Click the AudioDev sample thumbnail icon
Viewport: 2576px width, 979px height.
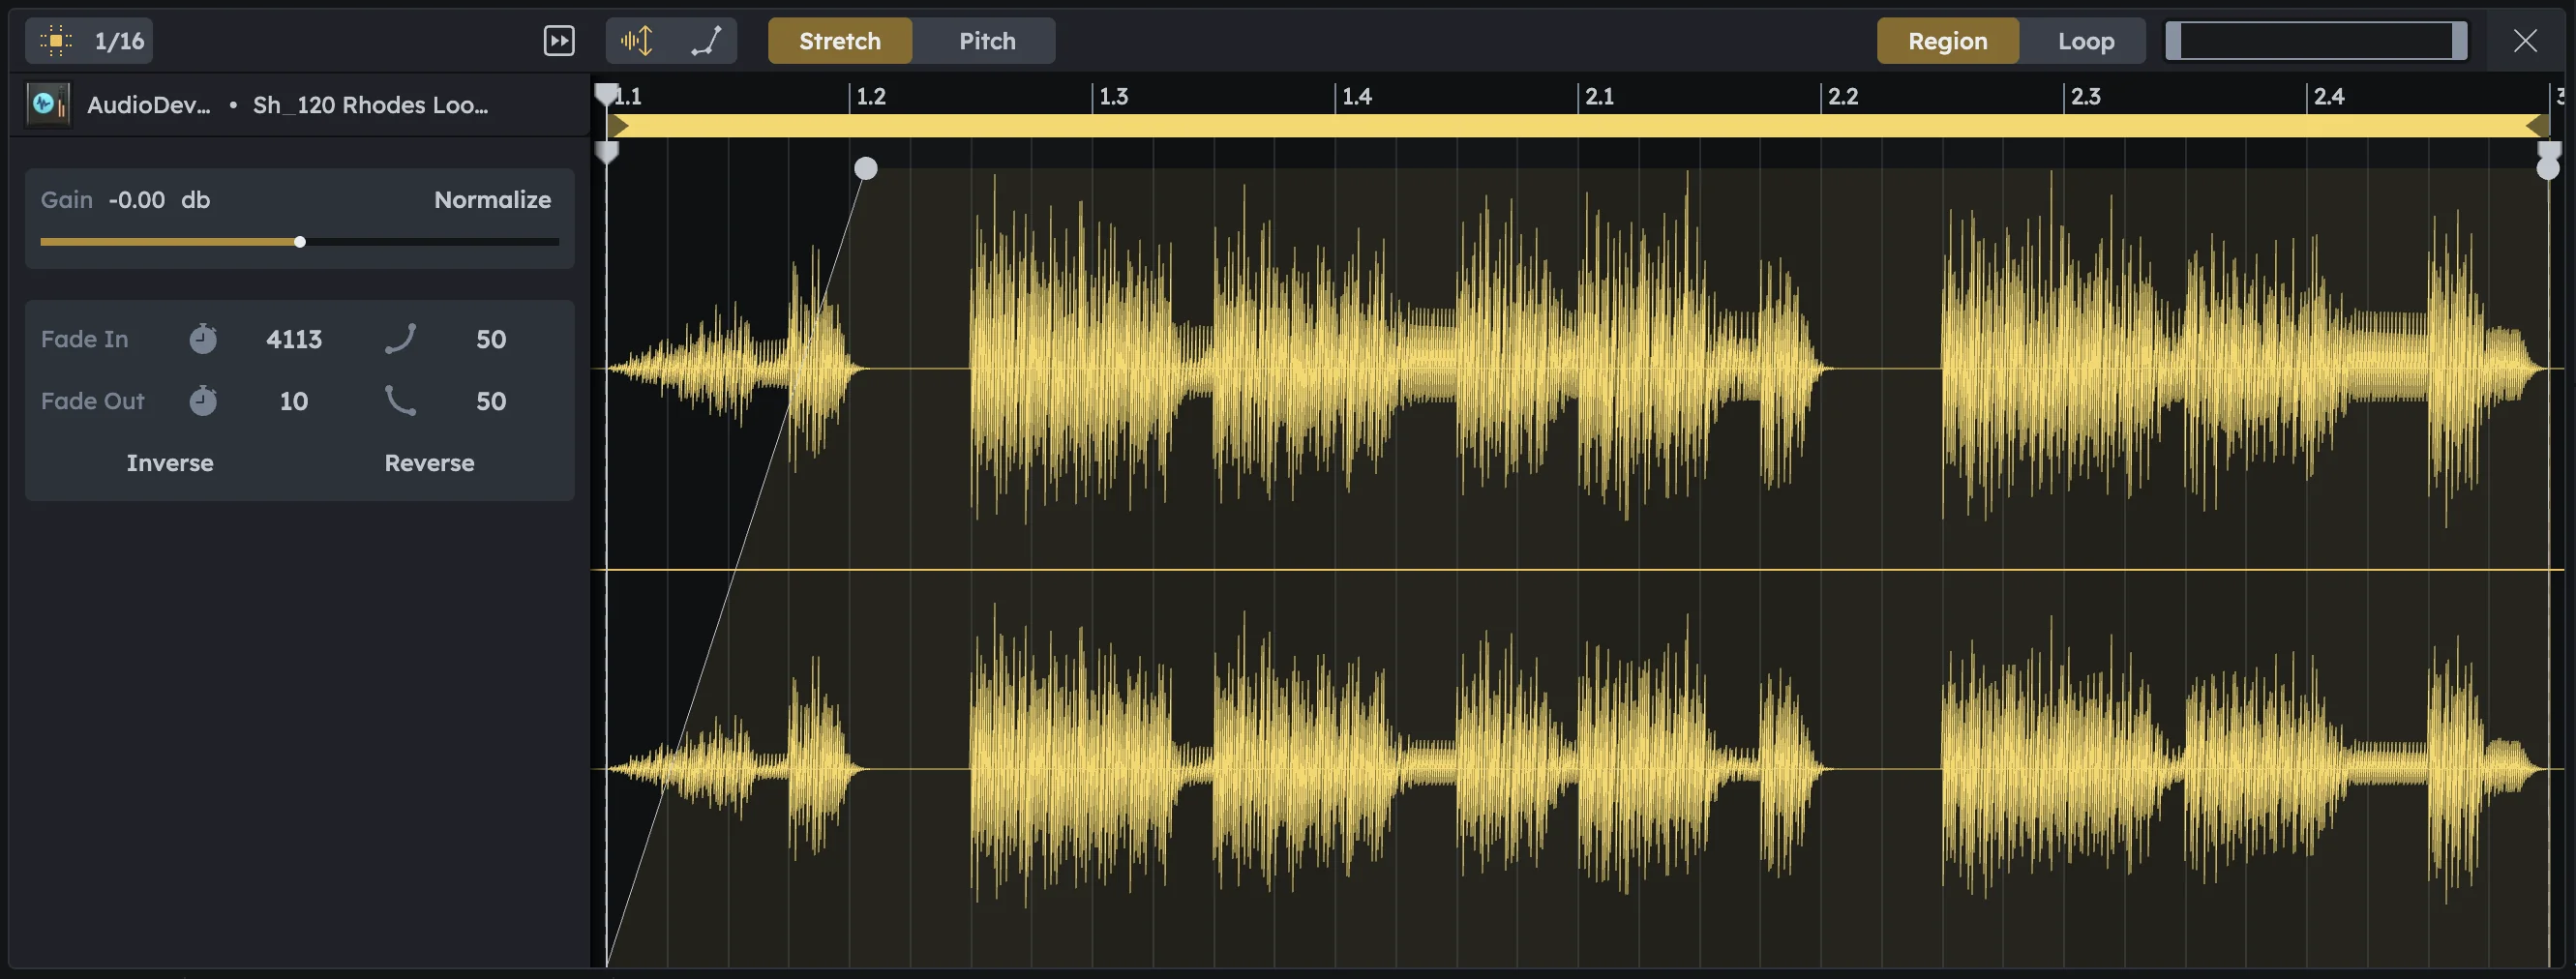click(x=46, y=104)
